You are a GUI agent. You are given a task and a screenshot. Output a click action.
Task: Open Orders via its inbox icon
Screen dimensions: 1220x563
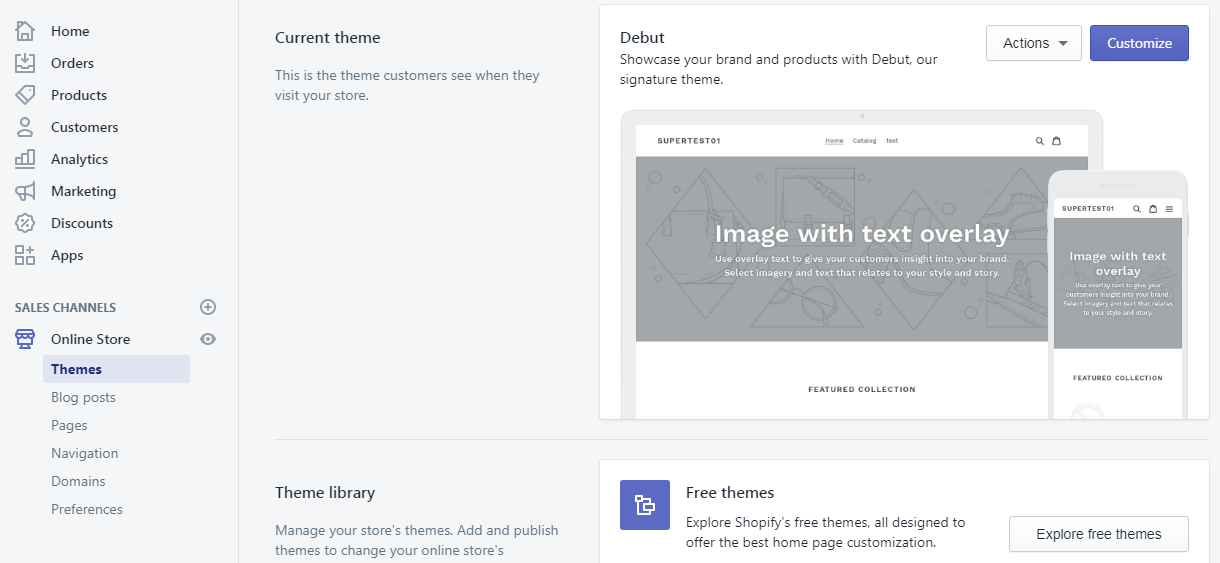click(25, 63)
